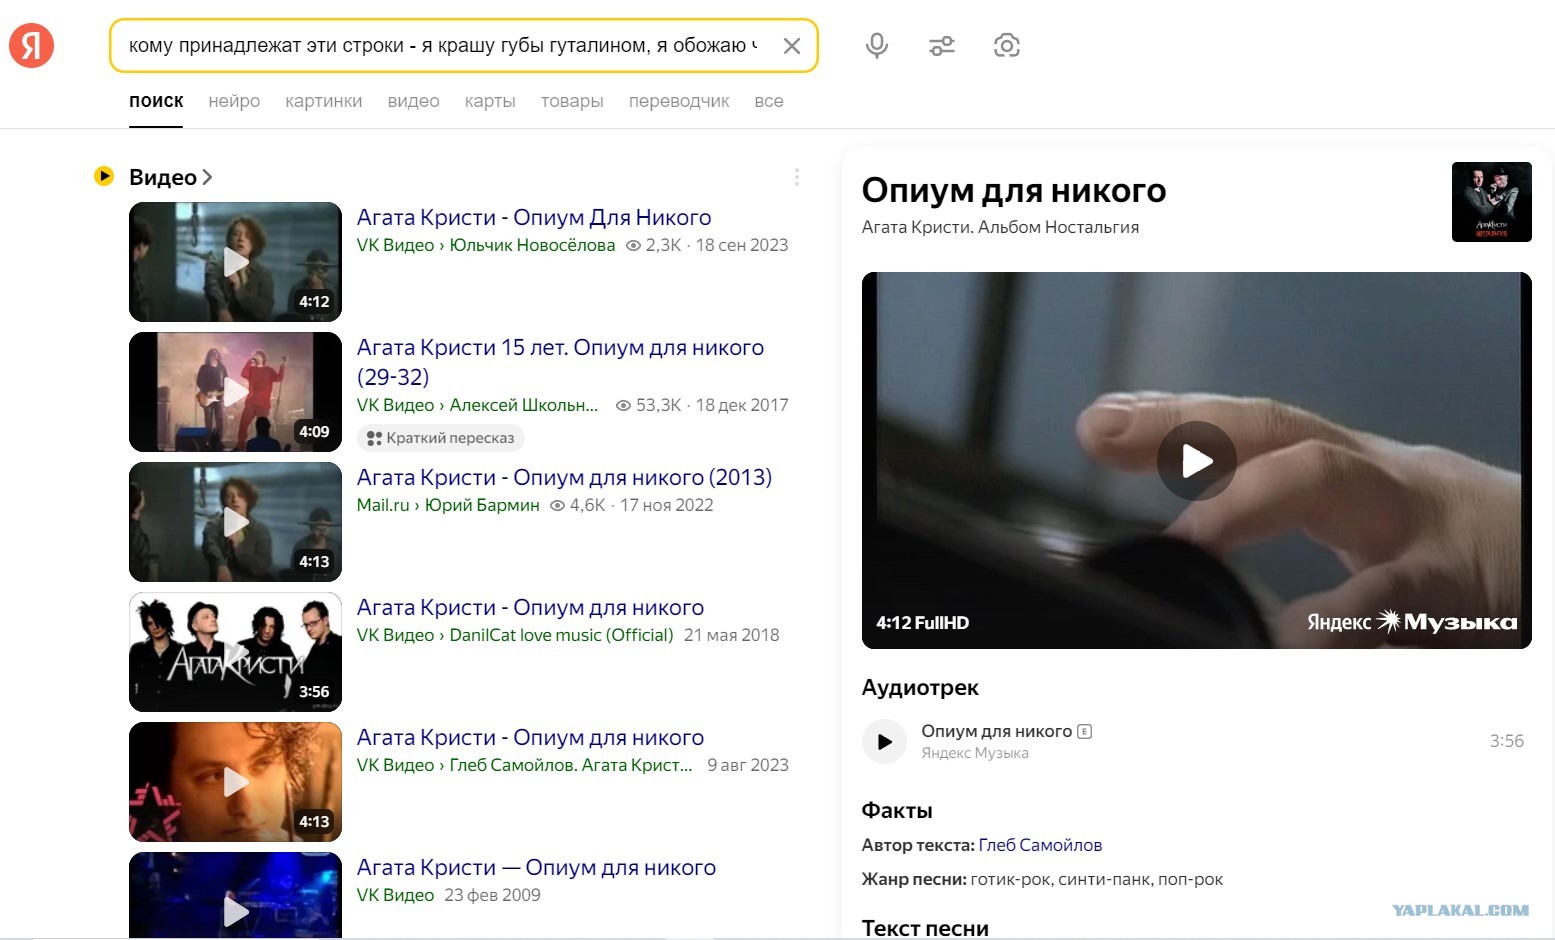
Task: Open Агата Кристи — Опиум для никого link
Action: tap(536, 867)
